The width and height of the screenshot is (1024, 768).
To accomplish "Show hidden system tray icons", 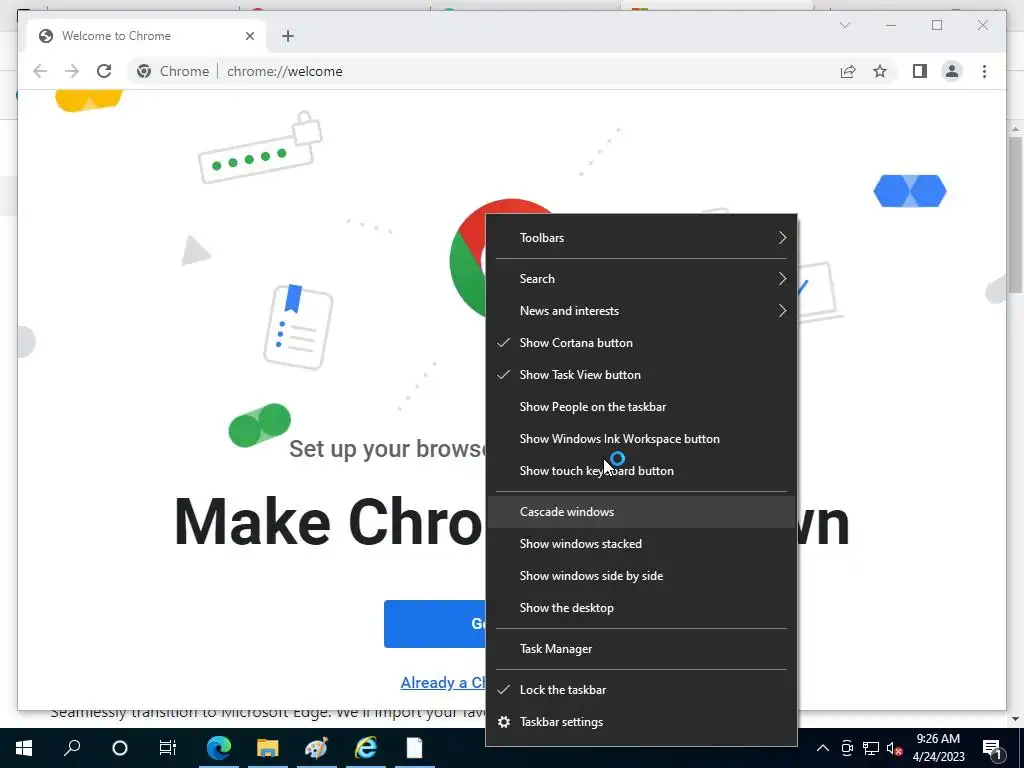I will (x=823, y=748).
